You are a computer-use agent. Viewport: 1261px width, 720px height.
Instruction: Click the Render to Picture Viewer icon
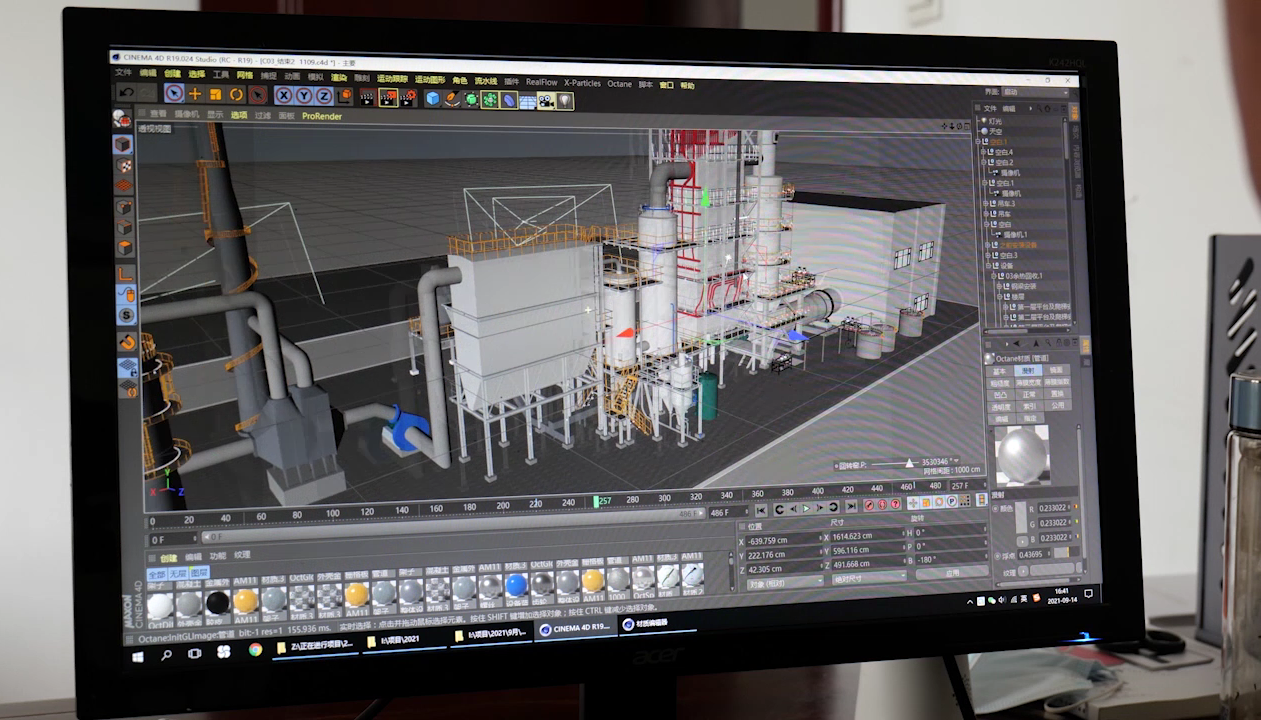(388, 97)
